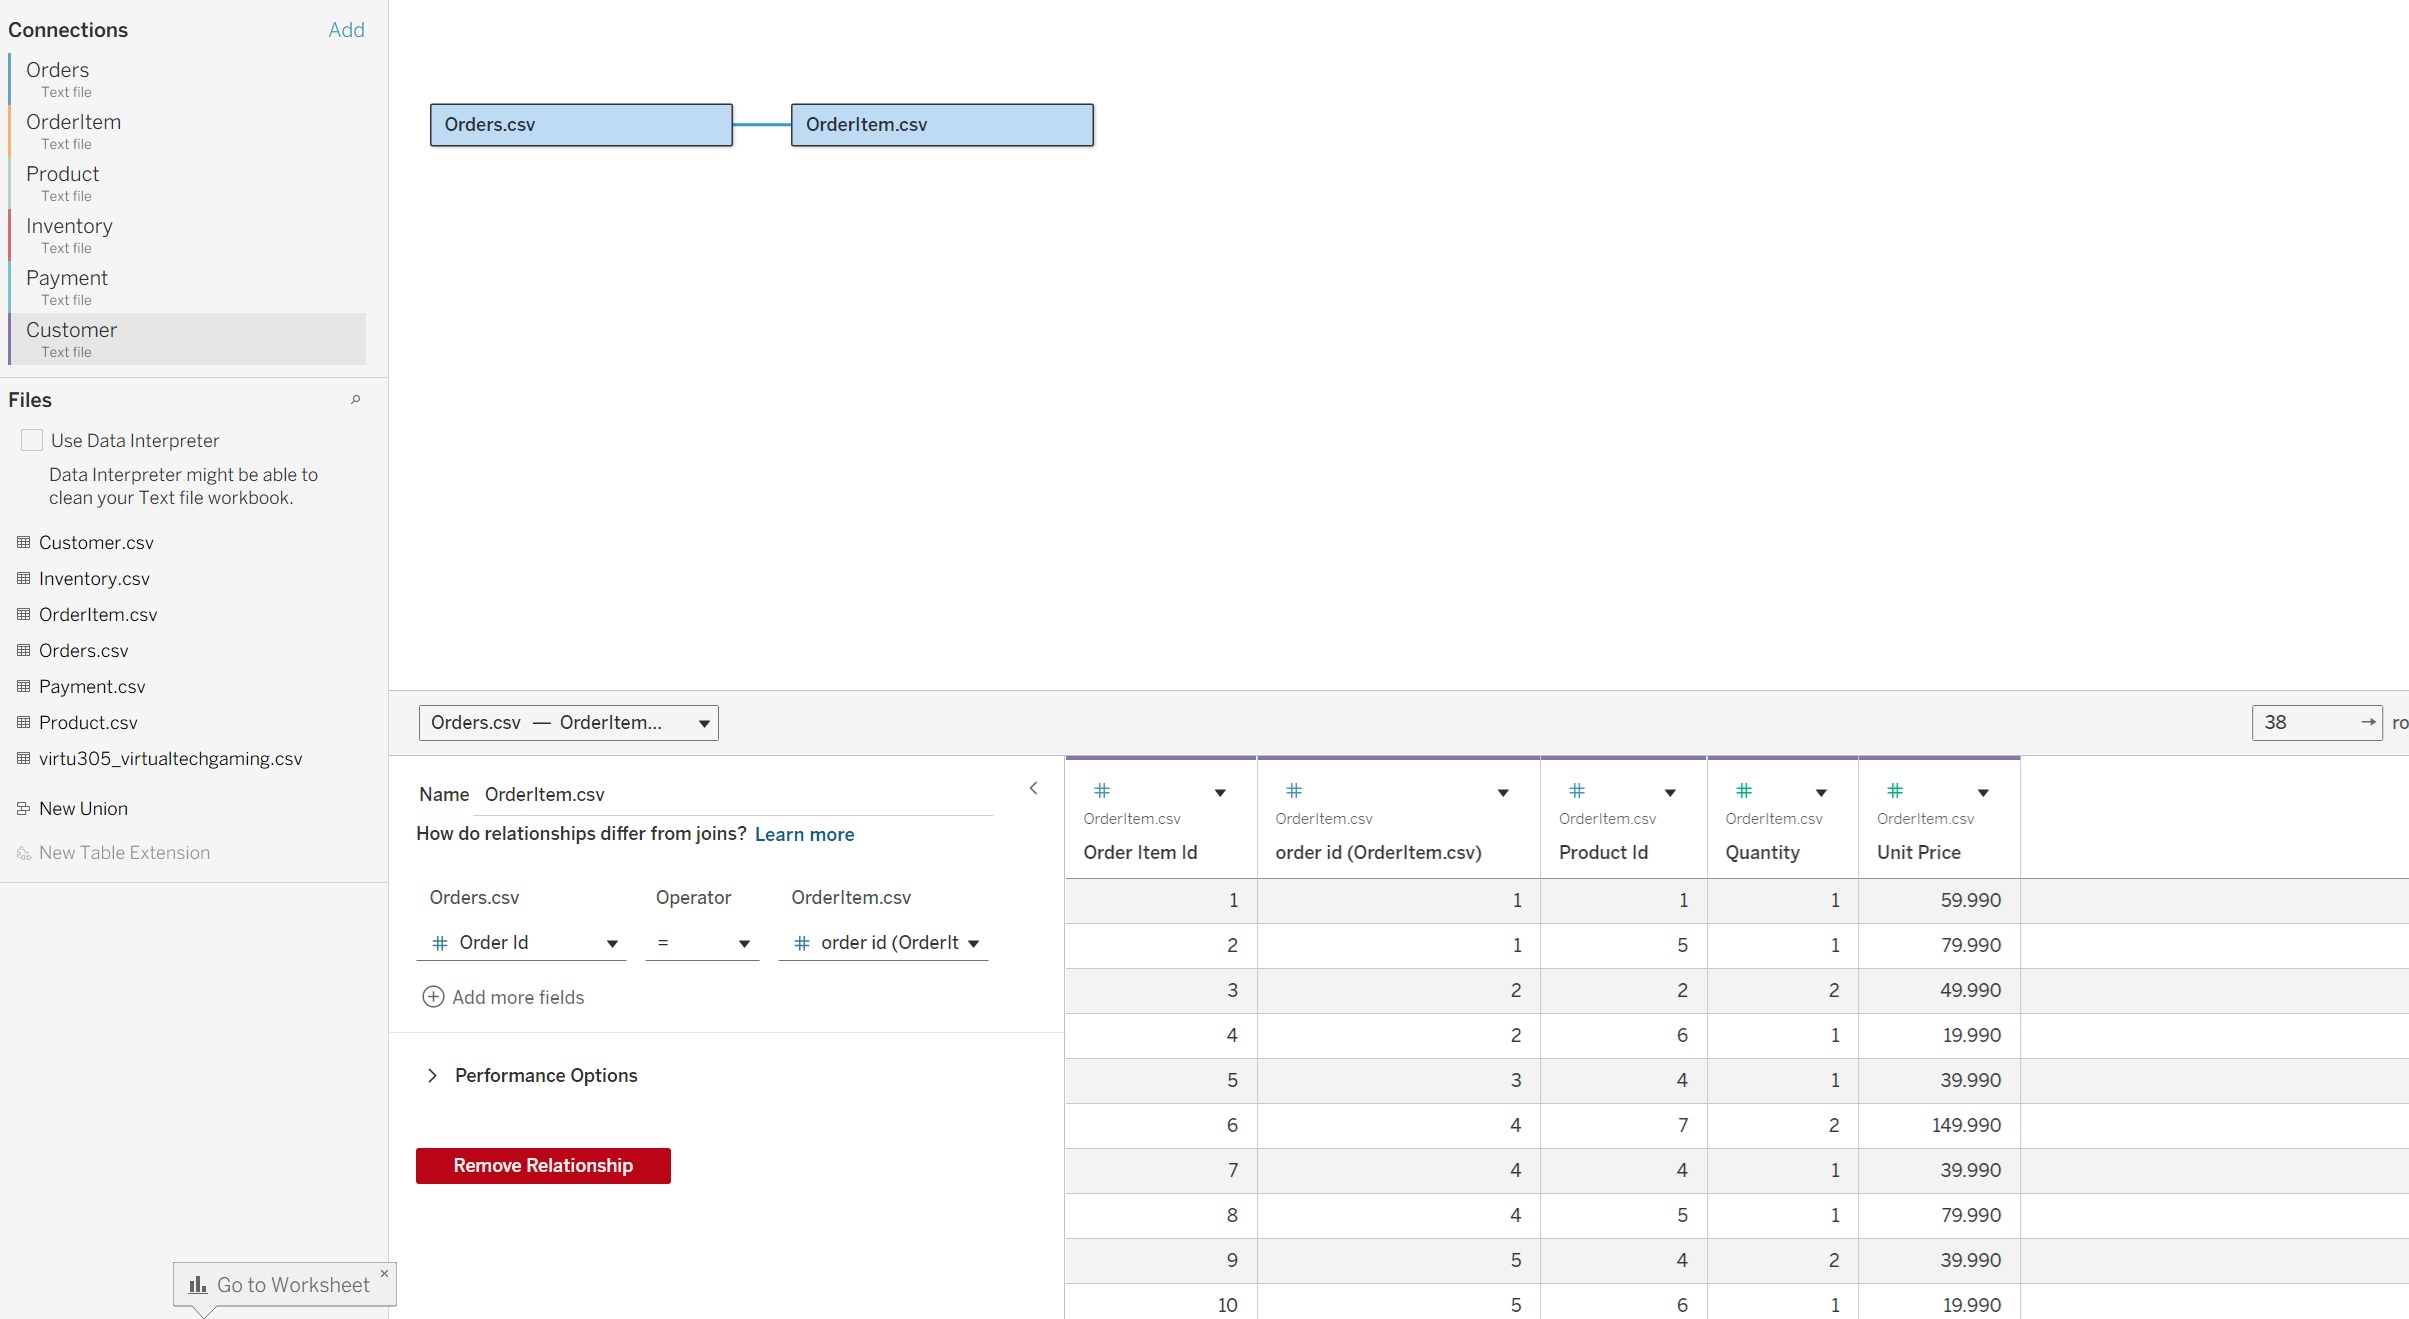Click the New Table Extension gear icon
Viewport: 2409px width, 1319px height.
coord(22,852)
